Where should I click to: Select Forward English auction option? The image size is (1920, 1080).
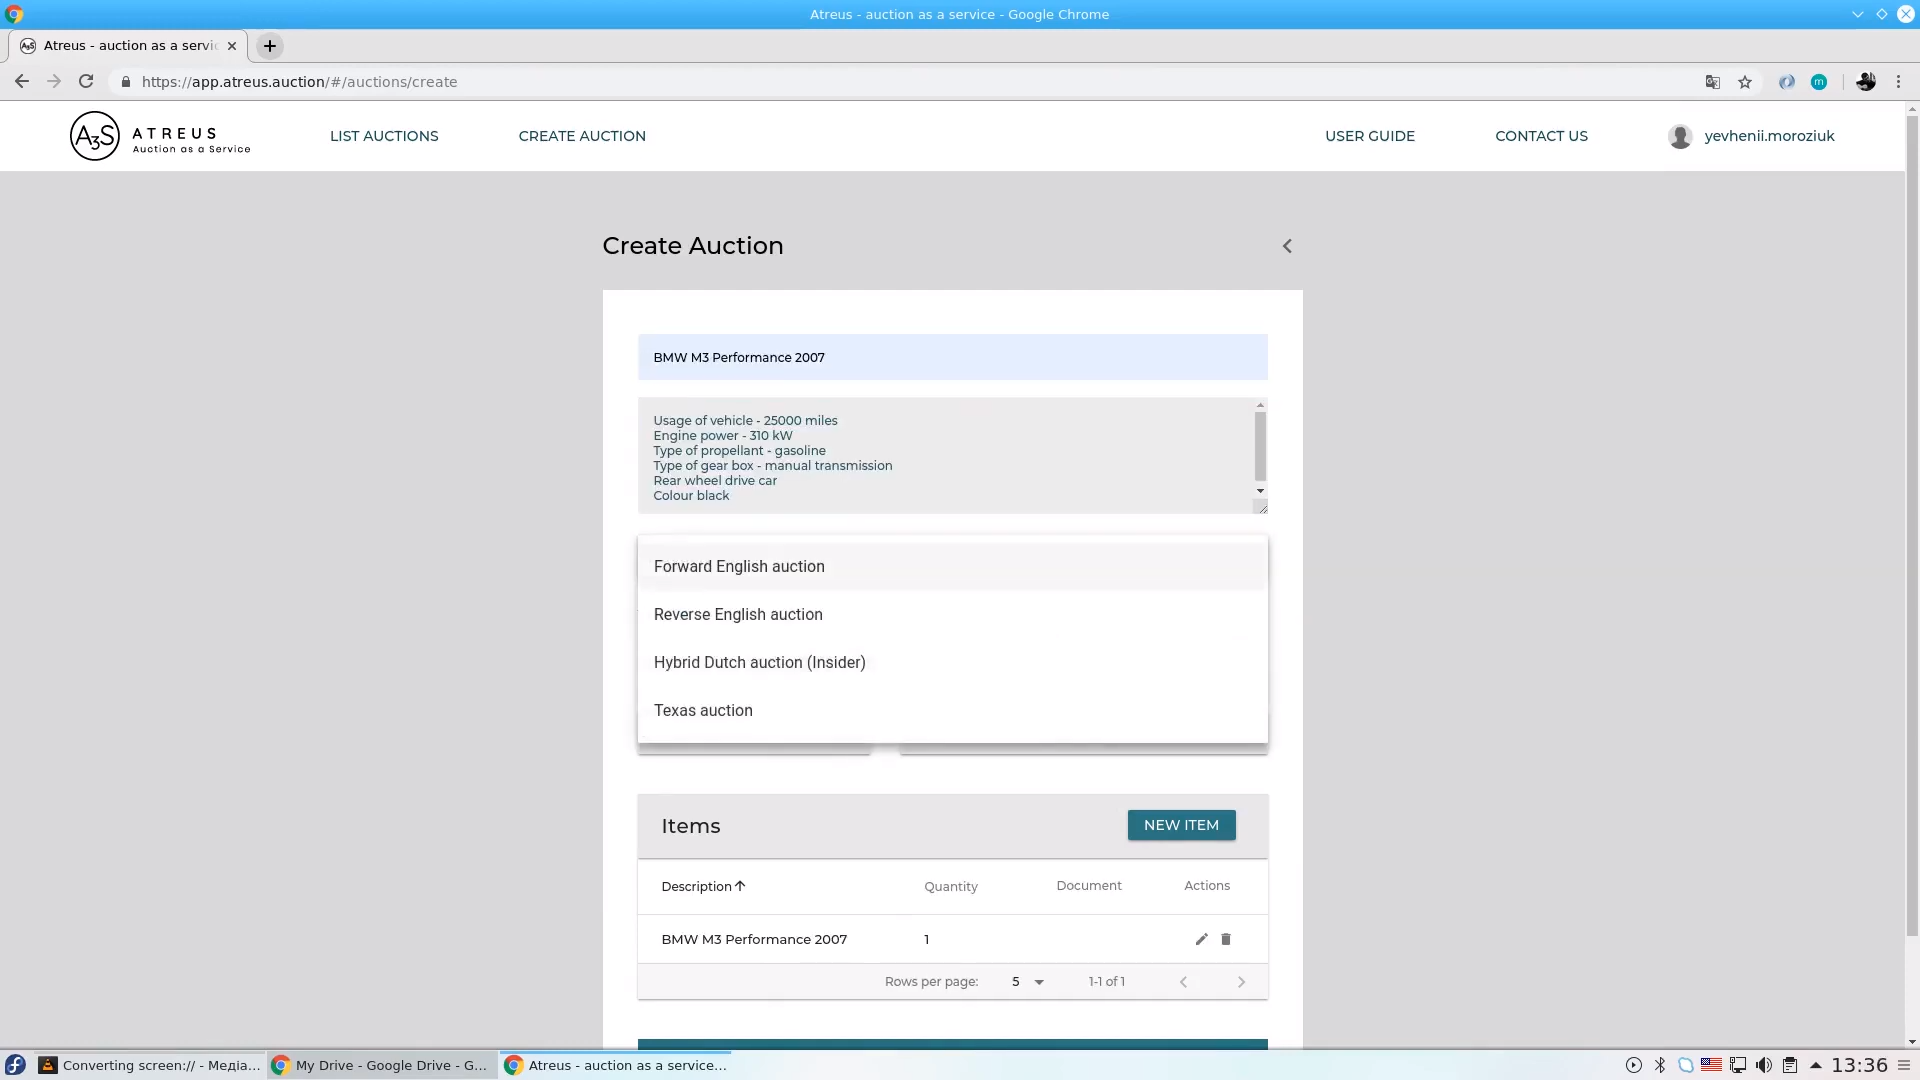[740, 566]
